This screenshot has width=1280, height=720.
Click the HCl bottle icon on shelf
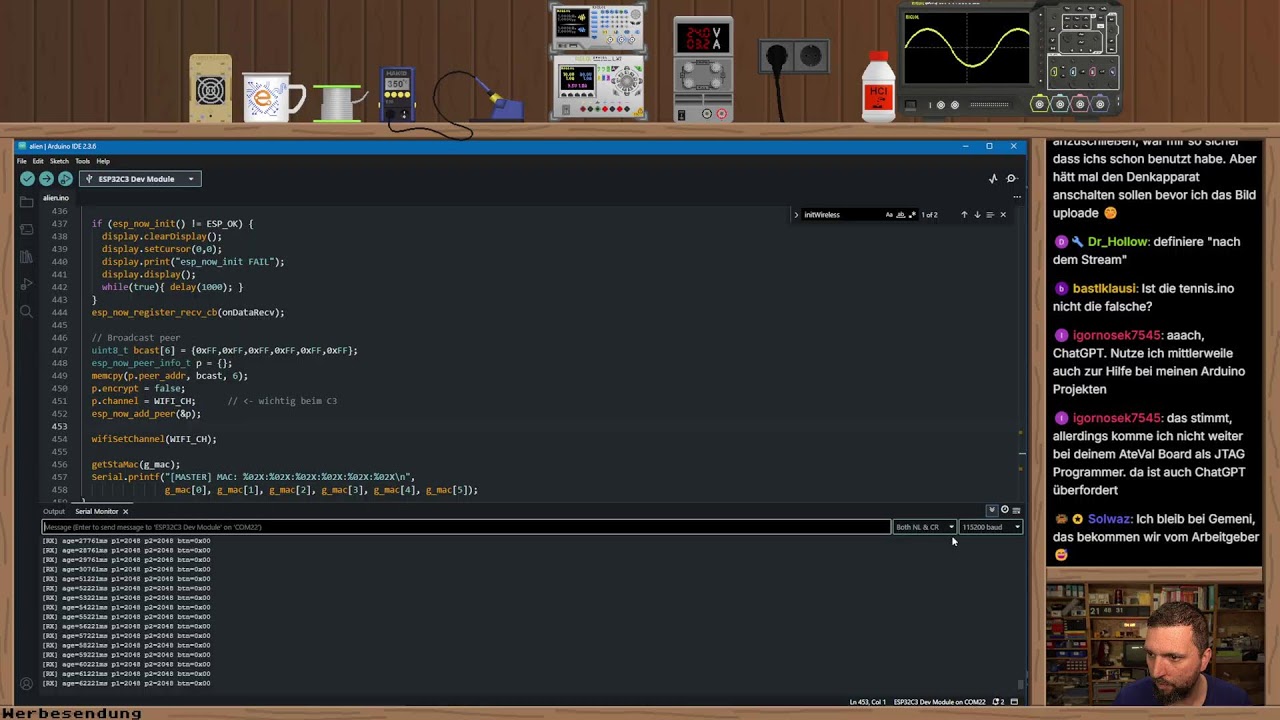(878, 87)
